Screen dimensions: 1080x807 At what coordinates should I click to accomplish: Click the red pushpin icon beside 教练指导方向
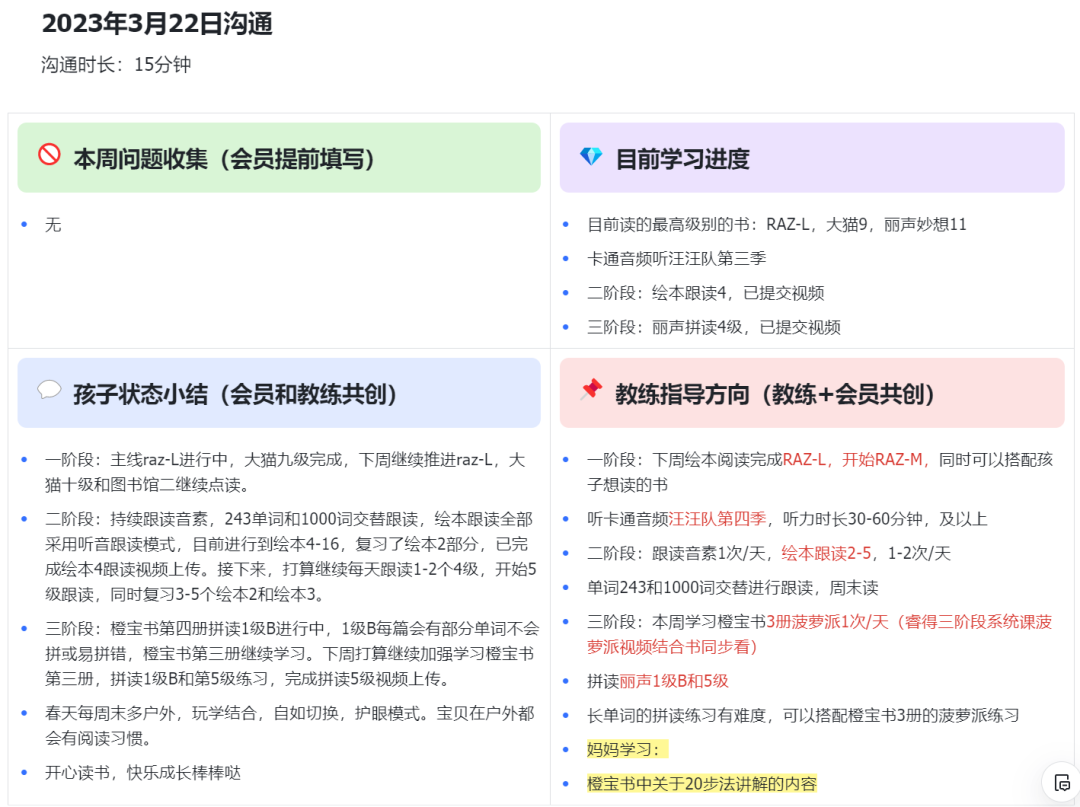(591, 390)
